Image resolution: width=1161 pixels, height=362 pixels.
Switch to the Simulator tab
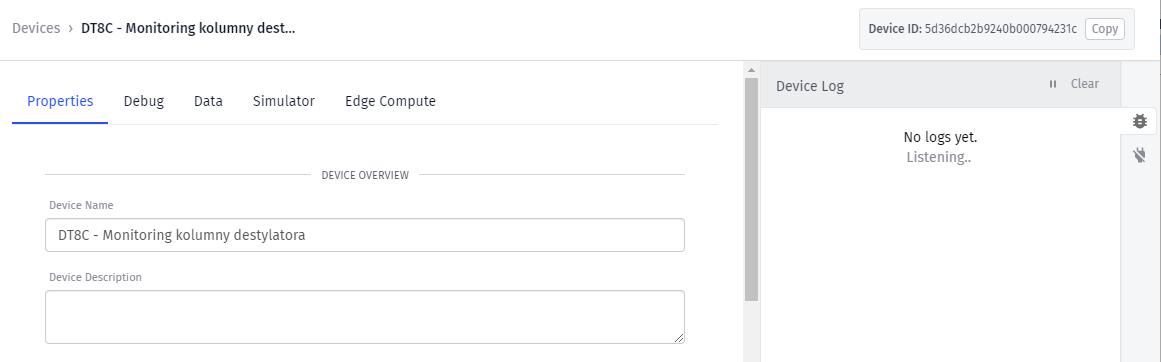pyautogui.click(x=284, y=101)
